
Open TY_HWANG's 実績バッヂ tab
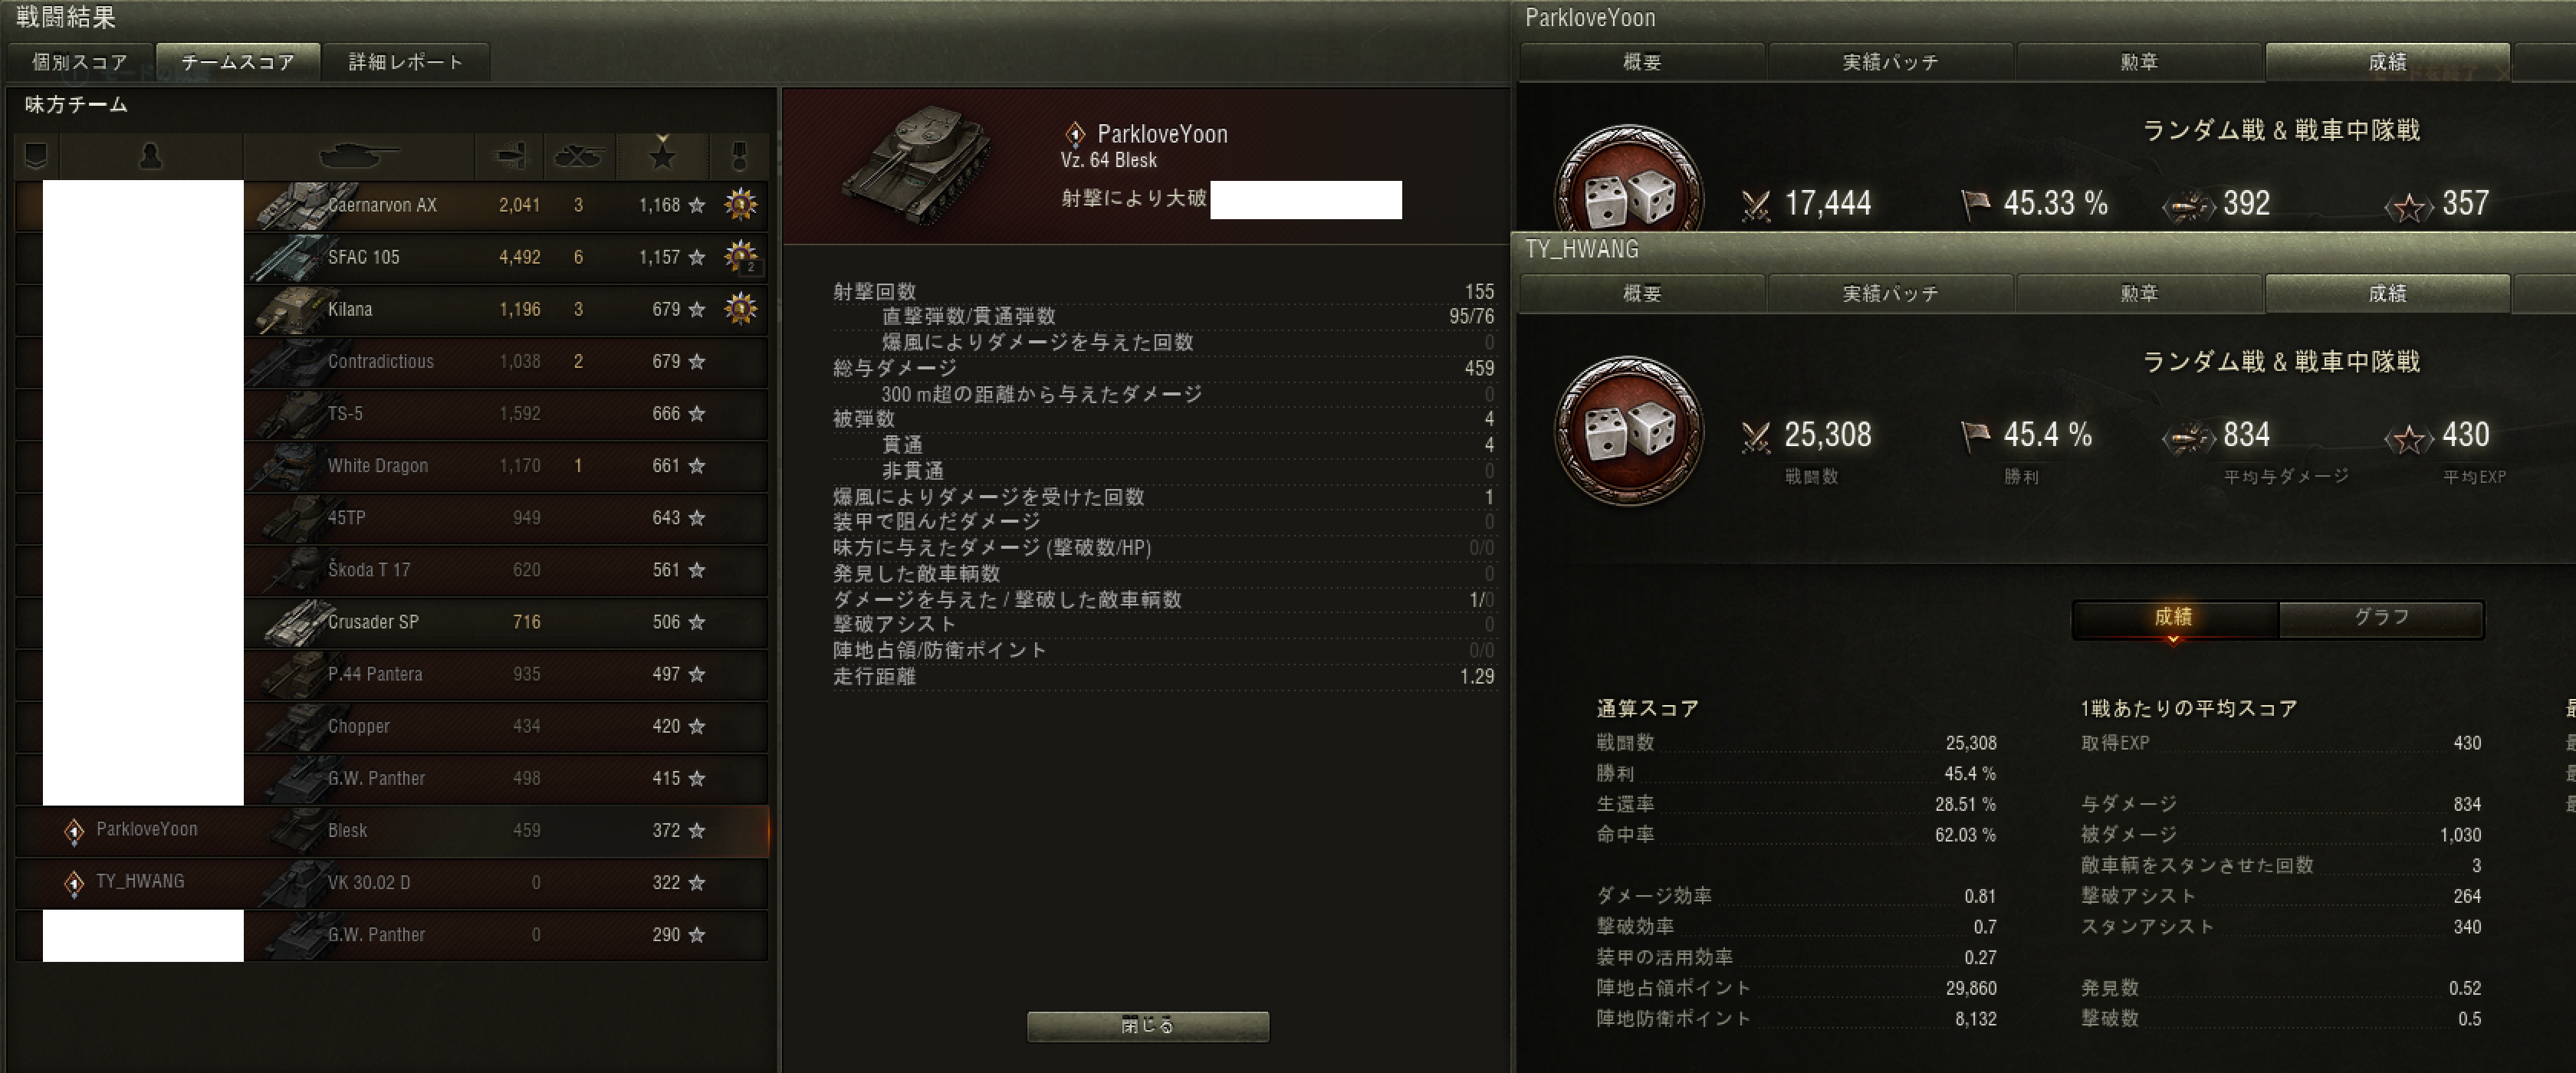1890,293
